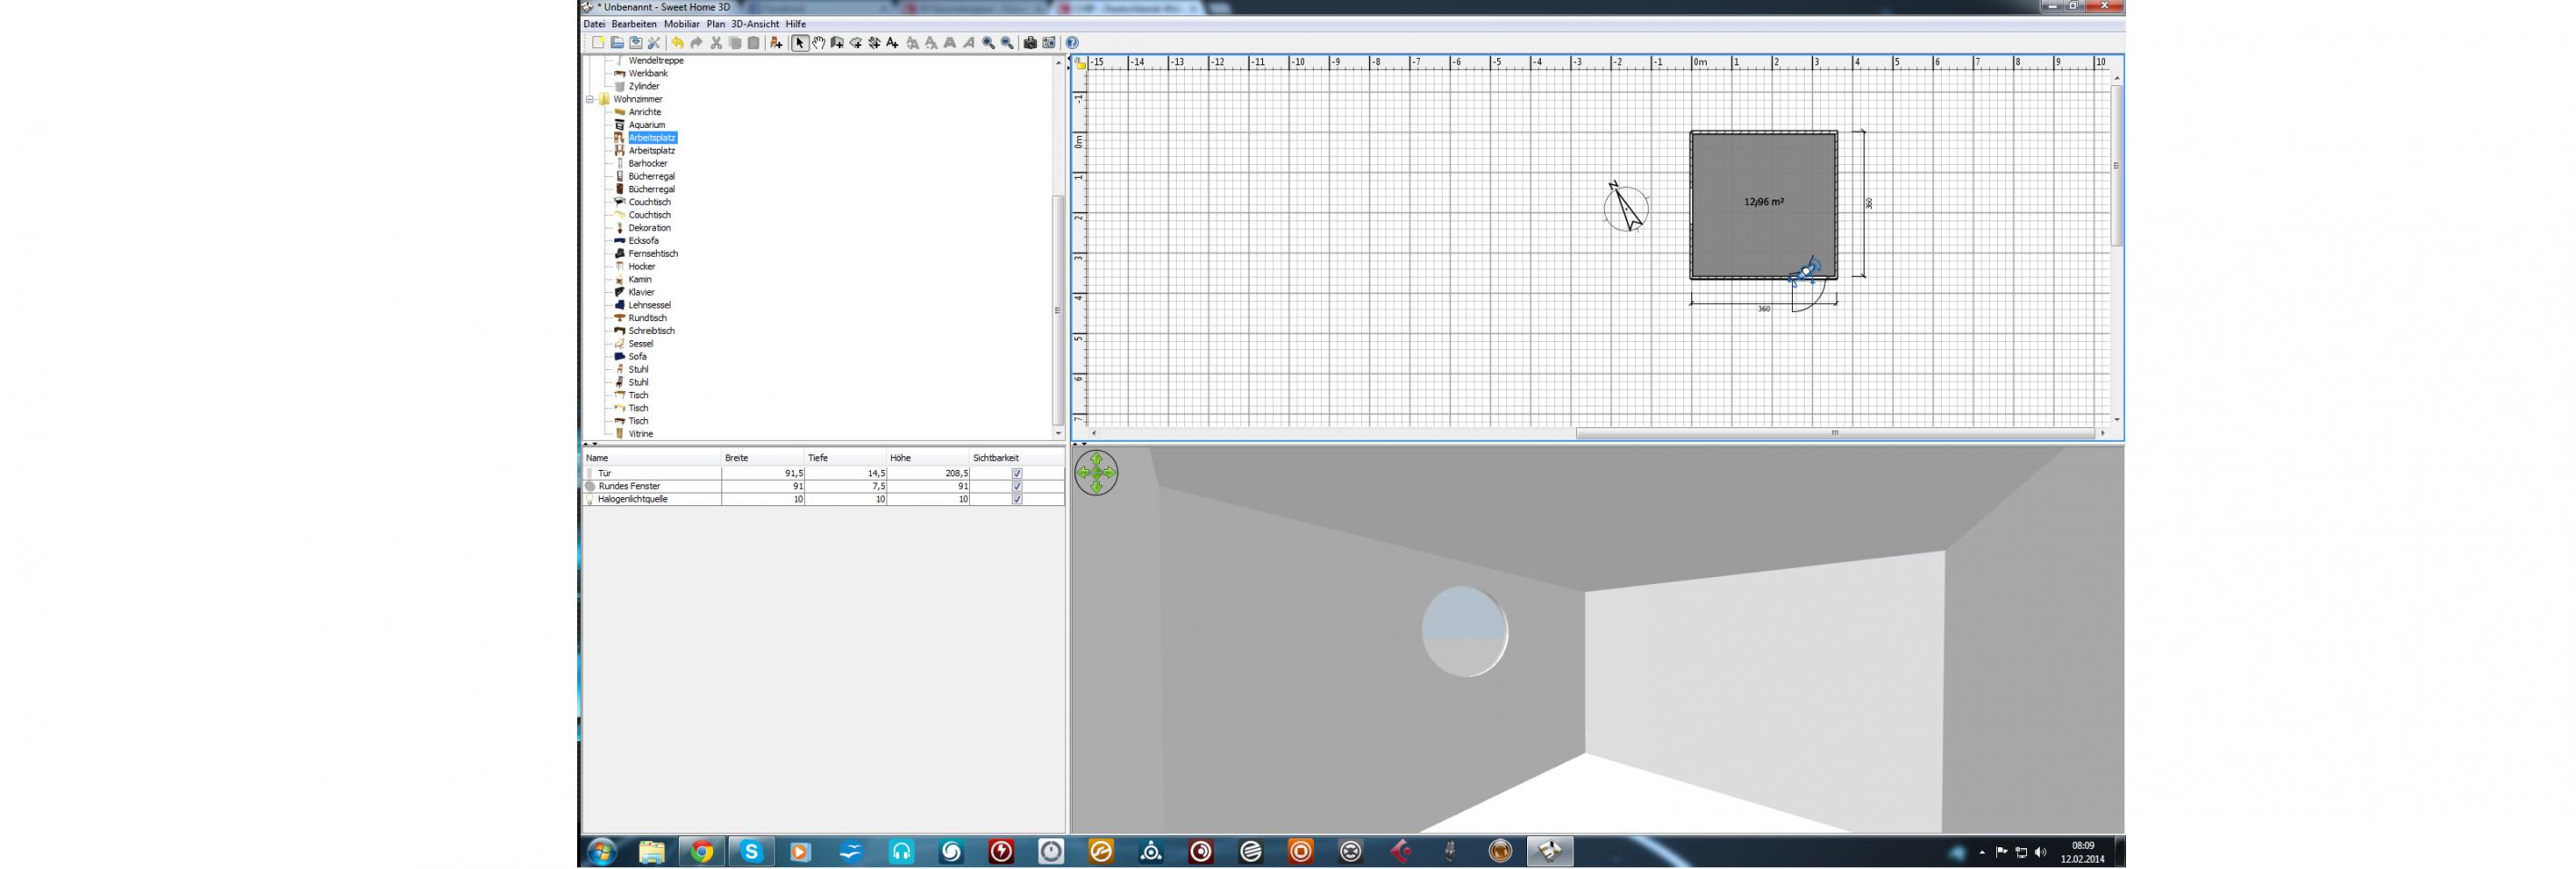Hide the Halogenlichtquelle via its checkbox

1017,499
